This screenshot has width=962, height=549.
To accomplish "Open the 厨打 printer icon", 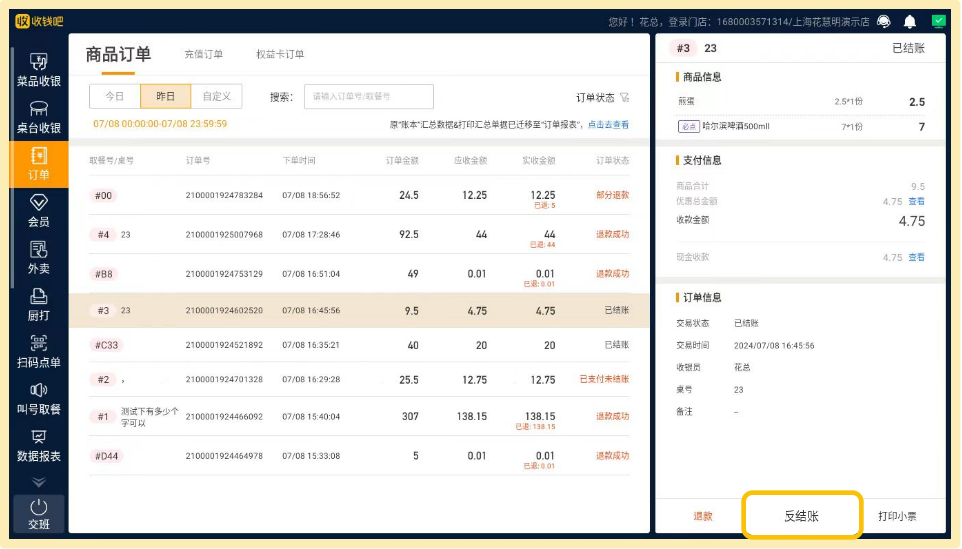I will 38,304.
